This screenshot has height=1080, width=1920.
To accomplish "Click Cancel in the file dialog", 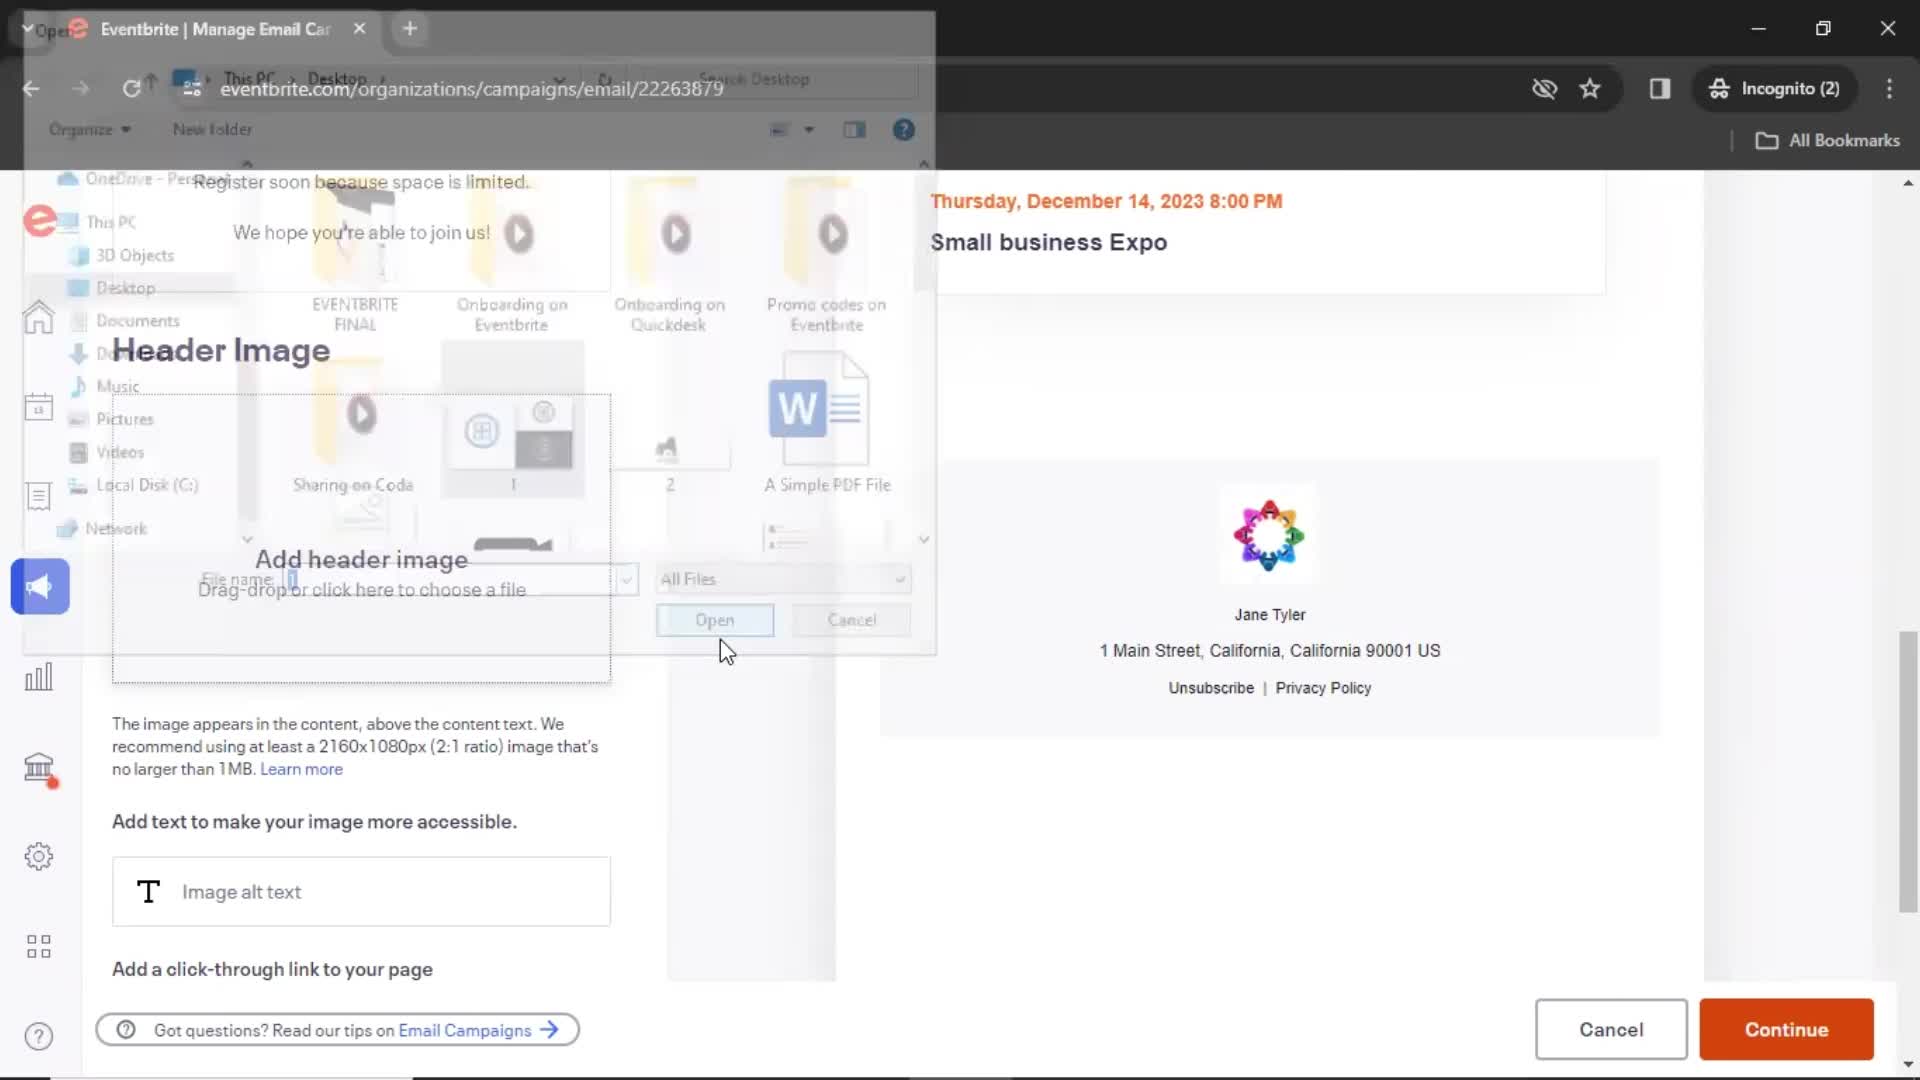I will coord(852,620).
